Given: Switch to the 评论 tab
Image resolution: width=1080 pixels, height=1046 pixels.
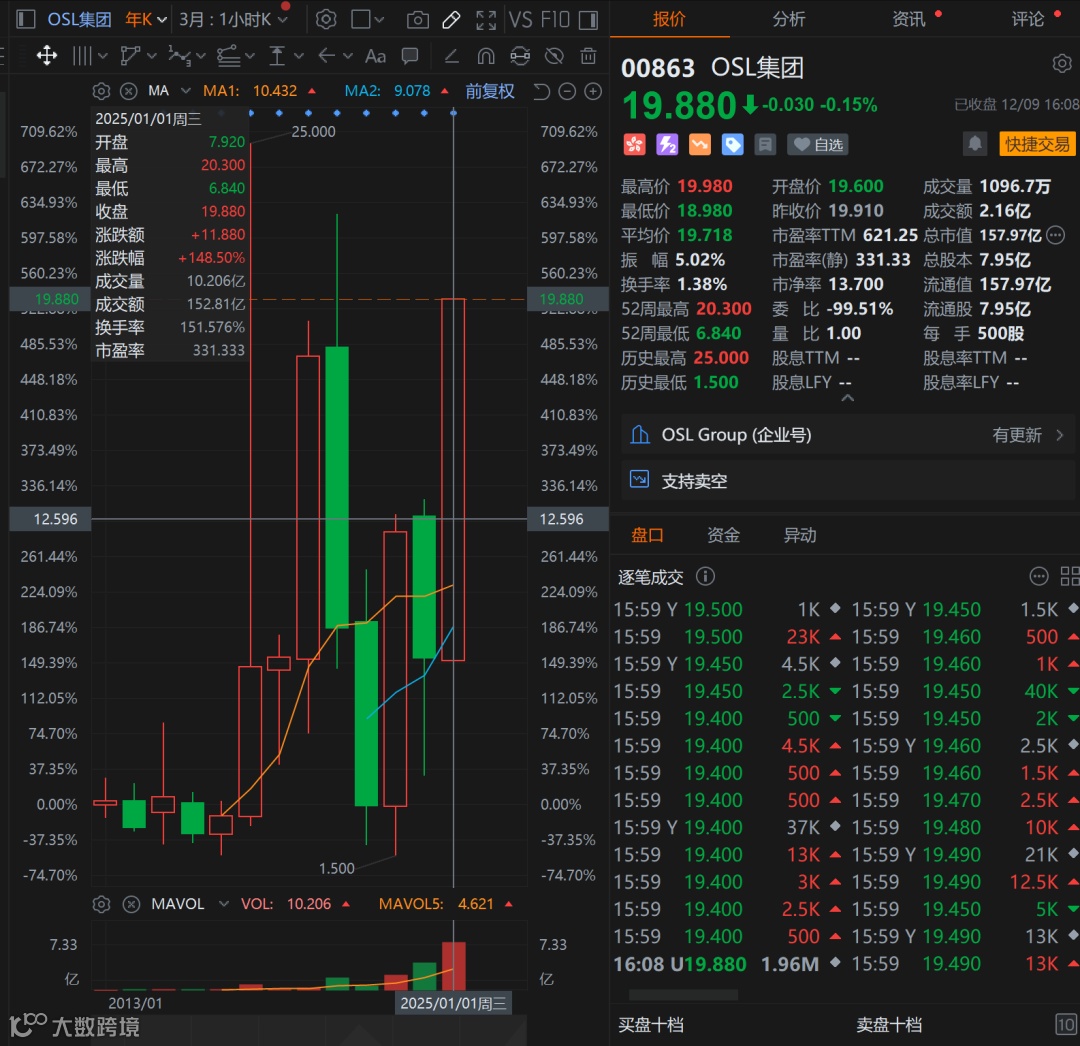Looking at the screenshot, I should (x=1028, y=19).
